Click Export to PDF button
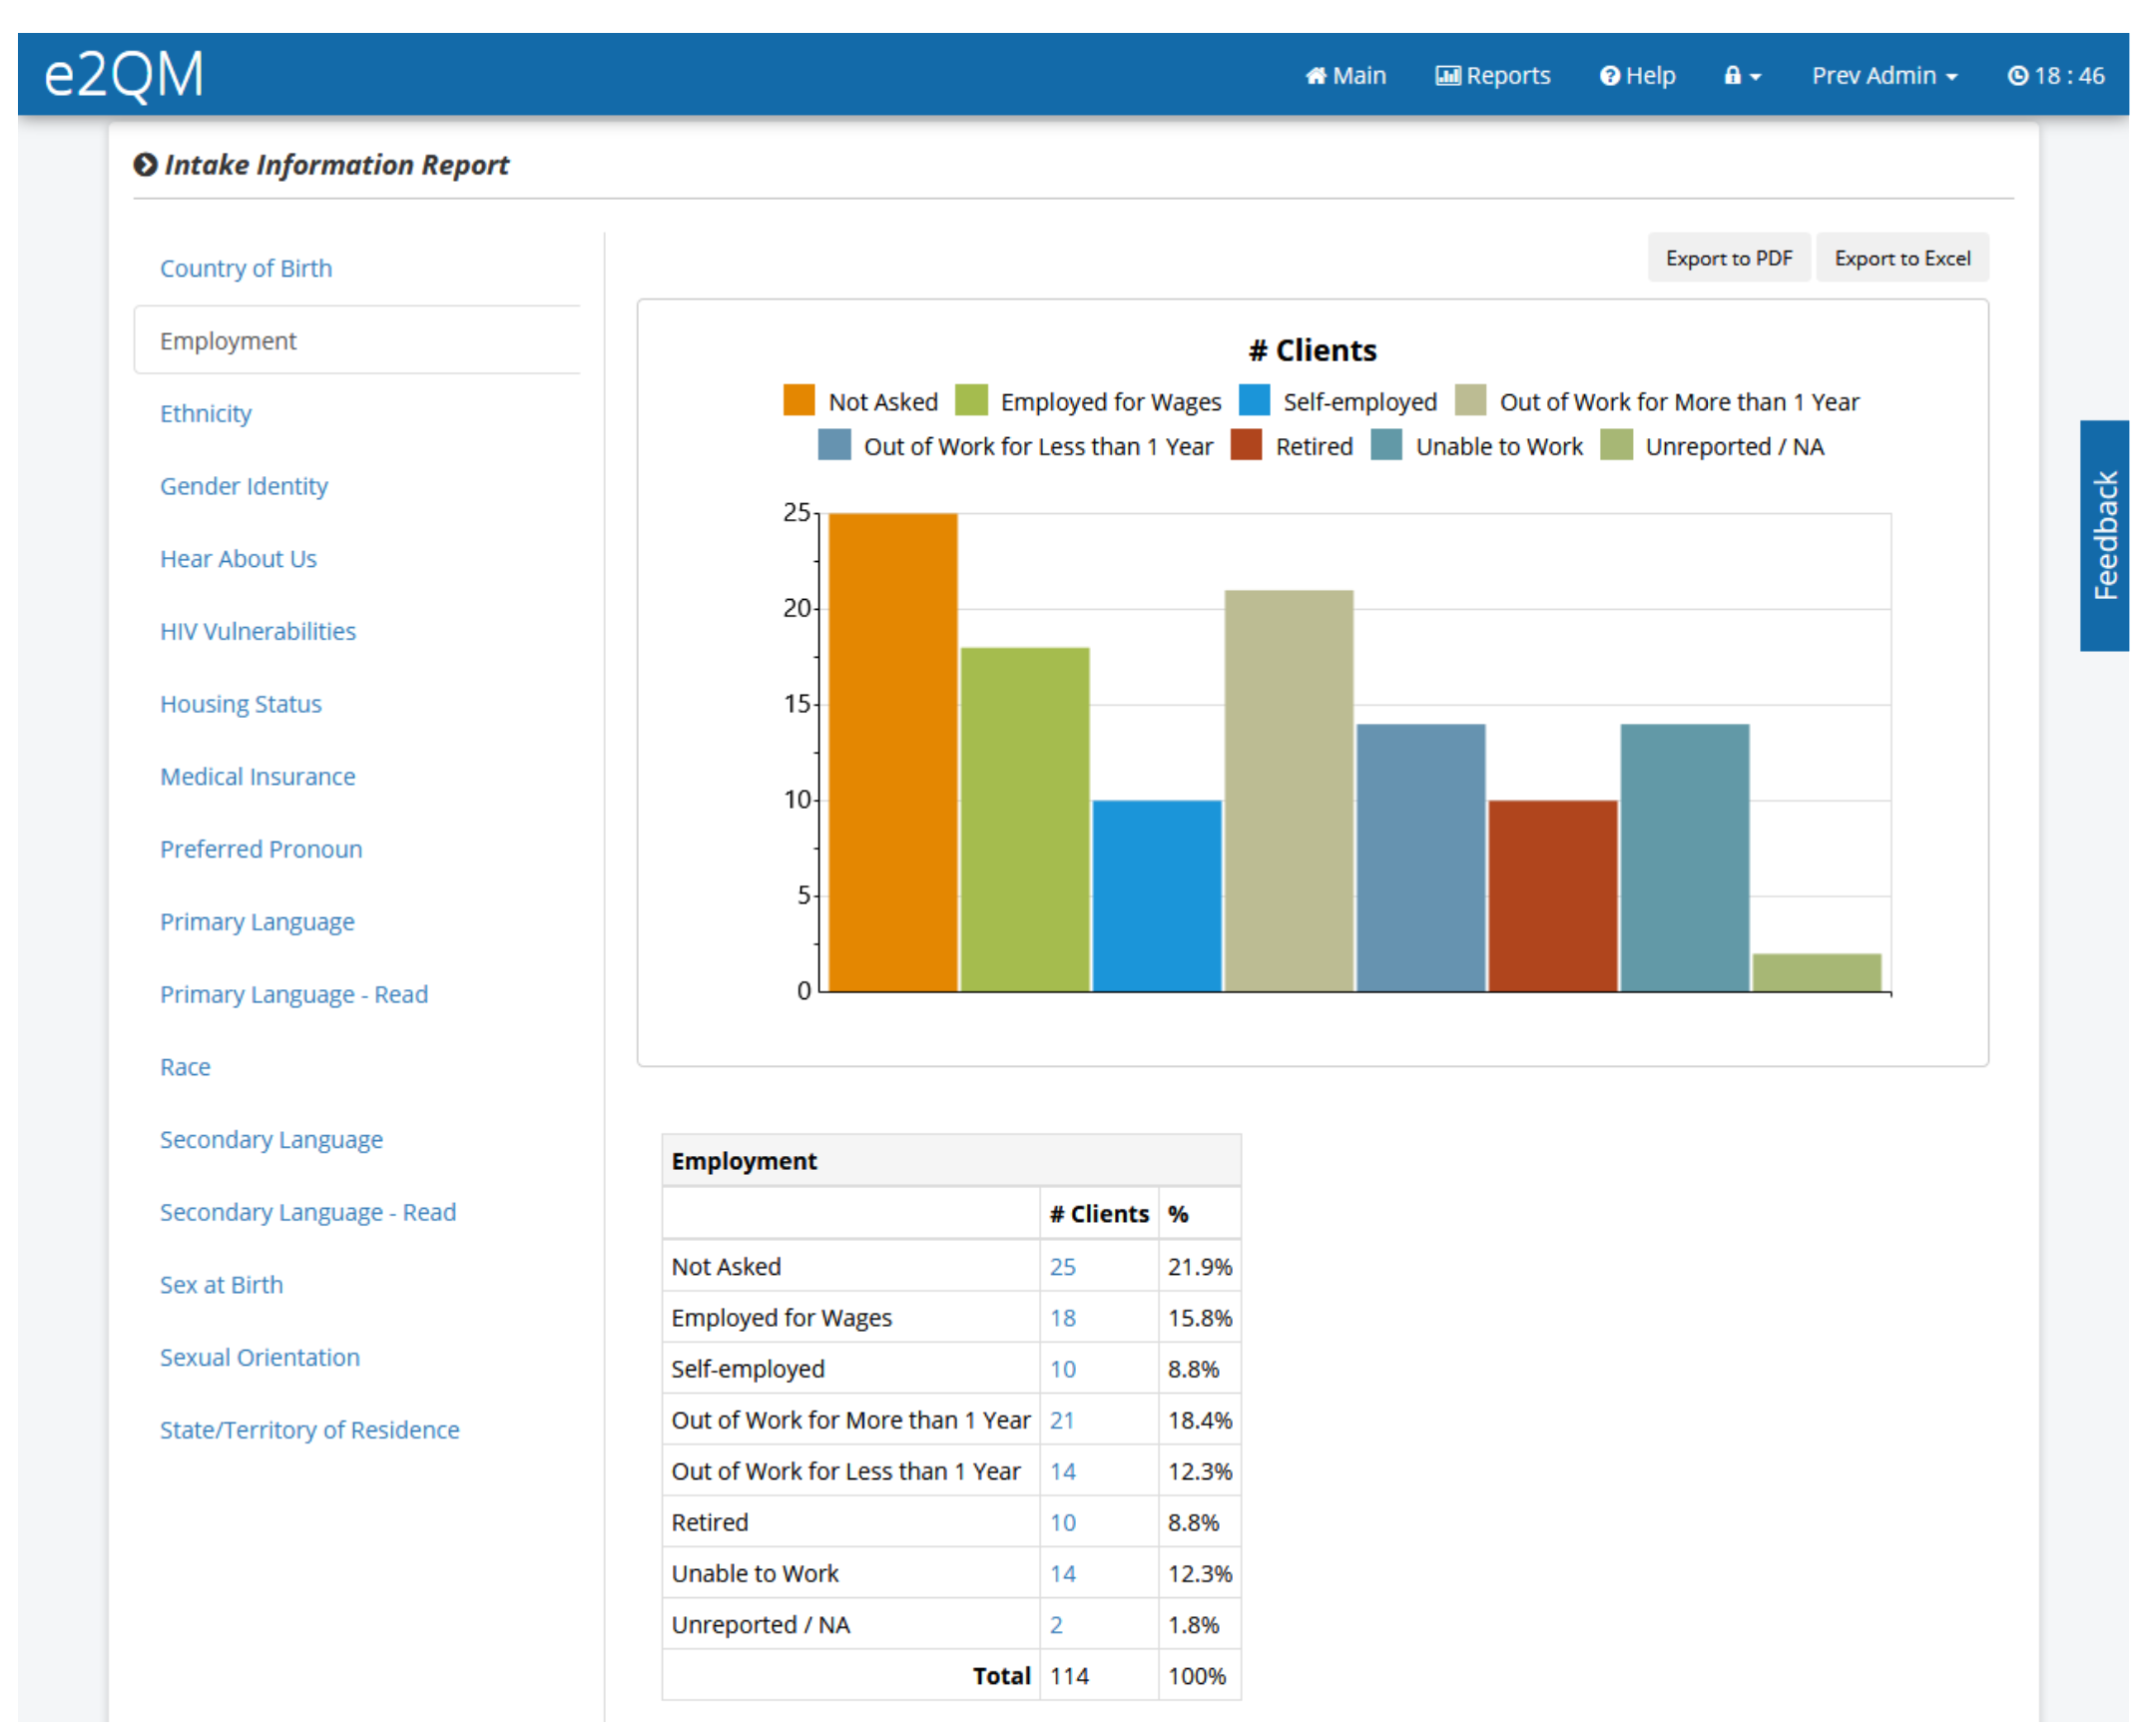Image resolution: width=2145 pixels, height=1736 pixels. point(1728,258)
